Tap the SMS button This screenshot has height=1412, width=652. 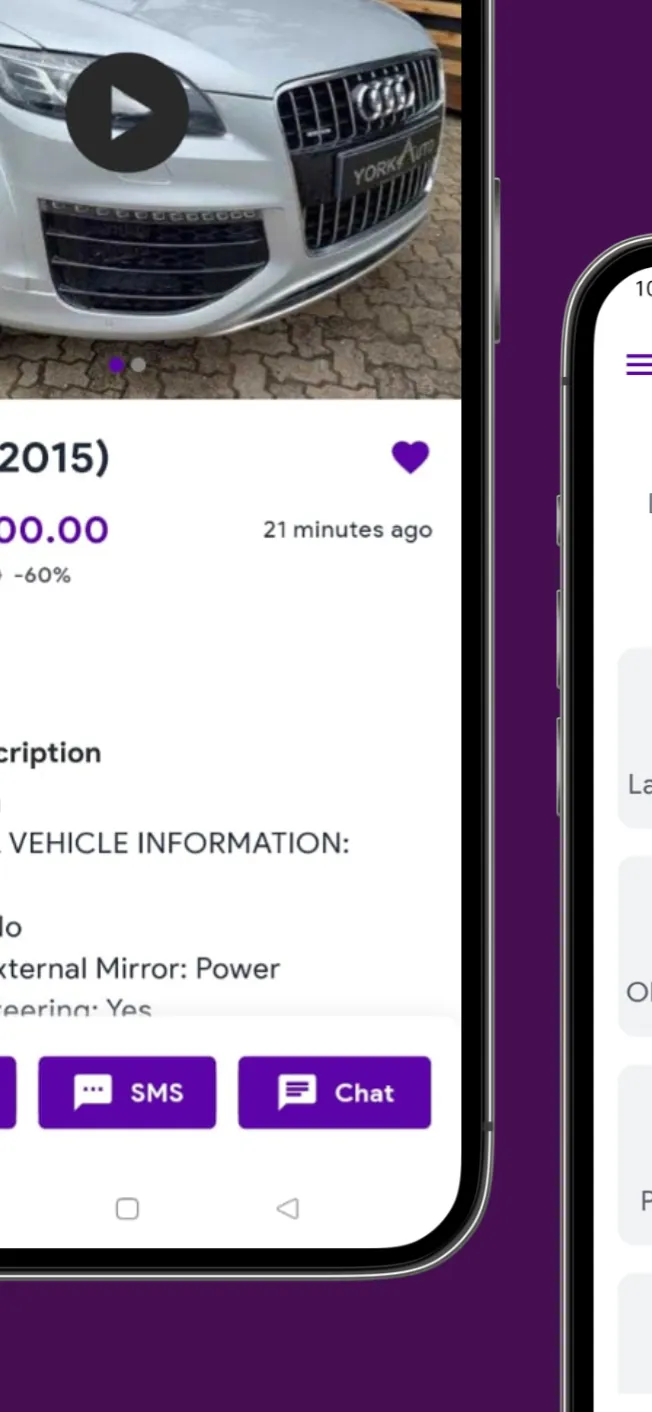click(x=127, y=1092)
